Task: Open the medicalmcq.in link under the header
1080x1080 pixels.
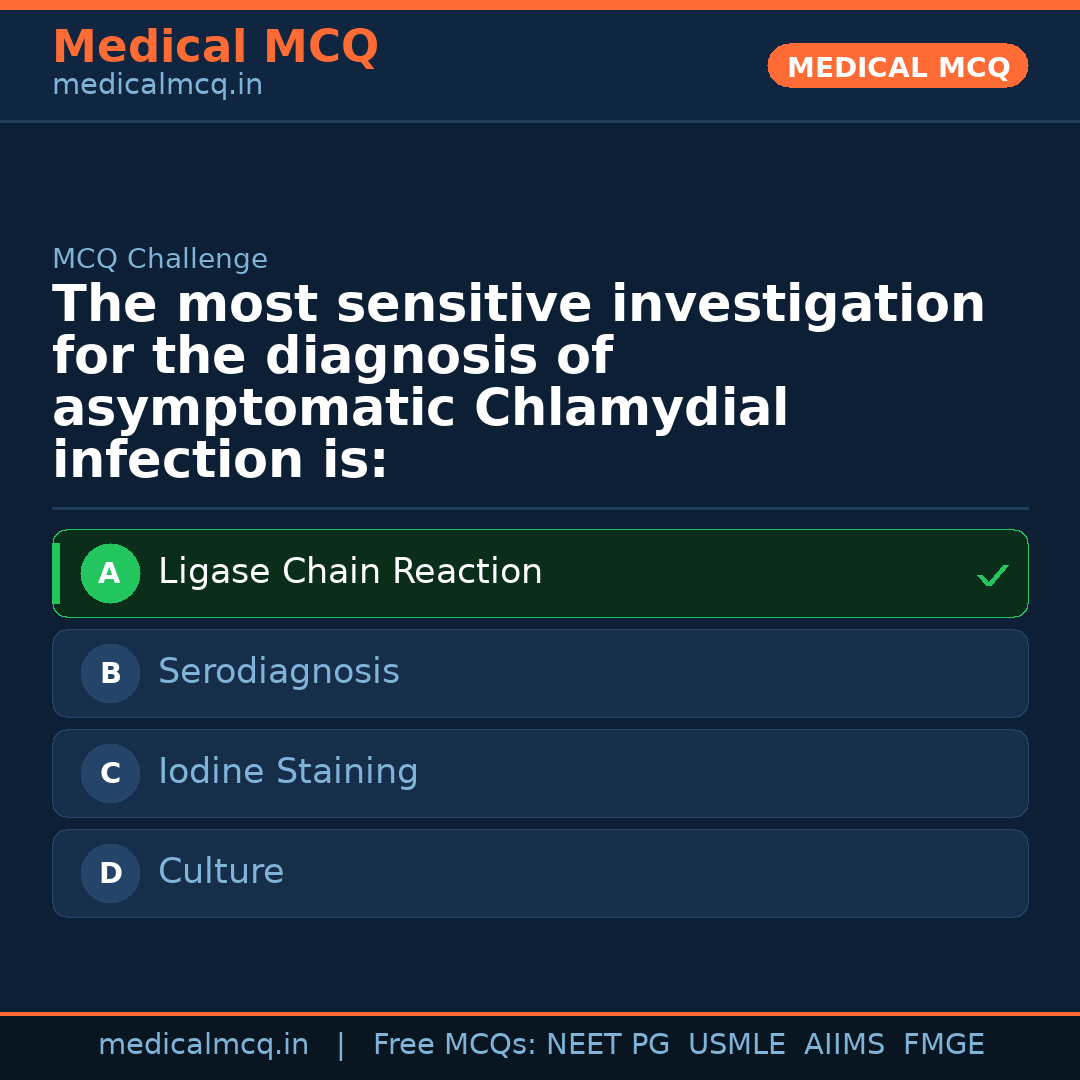Action: (x=157, y=86)
